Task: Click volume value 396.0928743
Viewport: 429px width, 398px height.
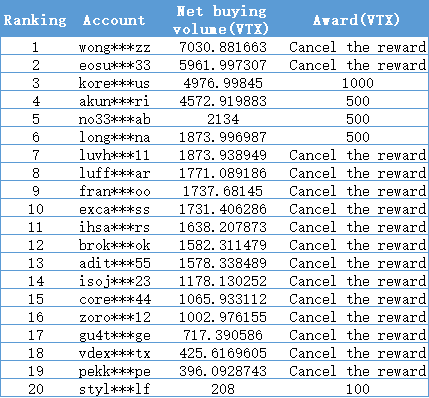Action: [x=223, y=371]
